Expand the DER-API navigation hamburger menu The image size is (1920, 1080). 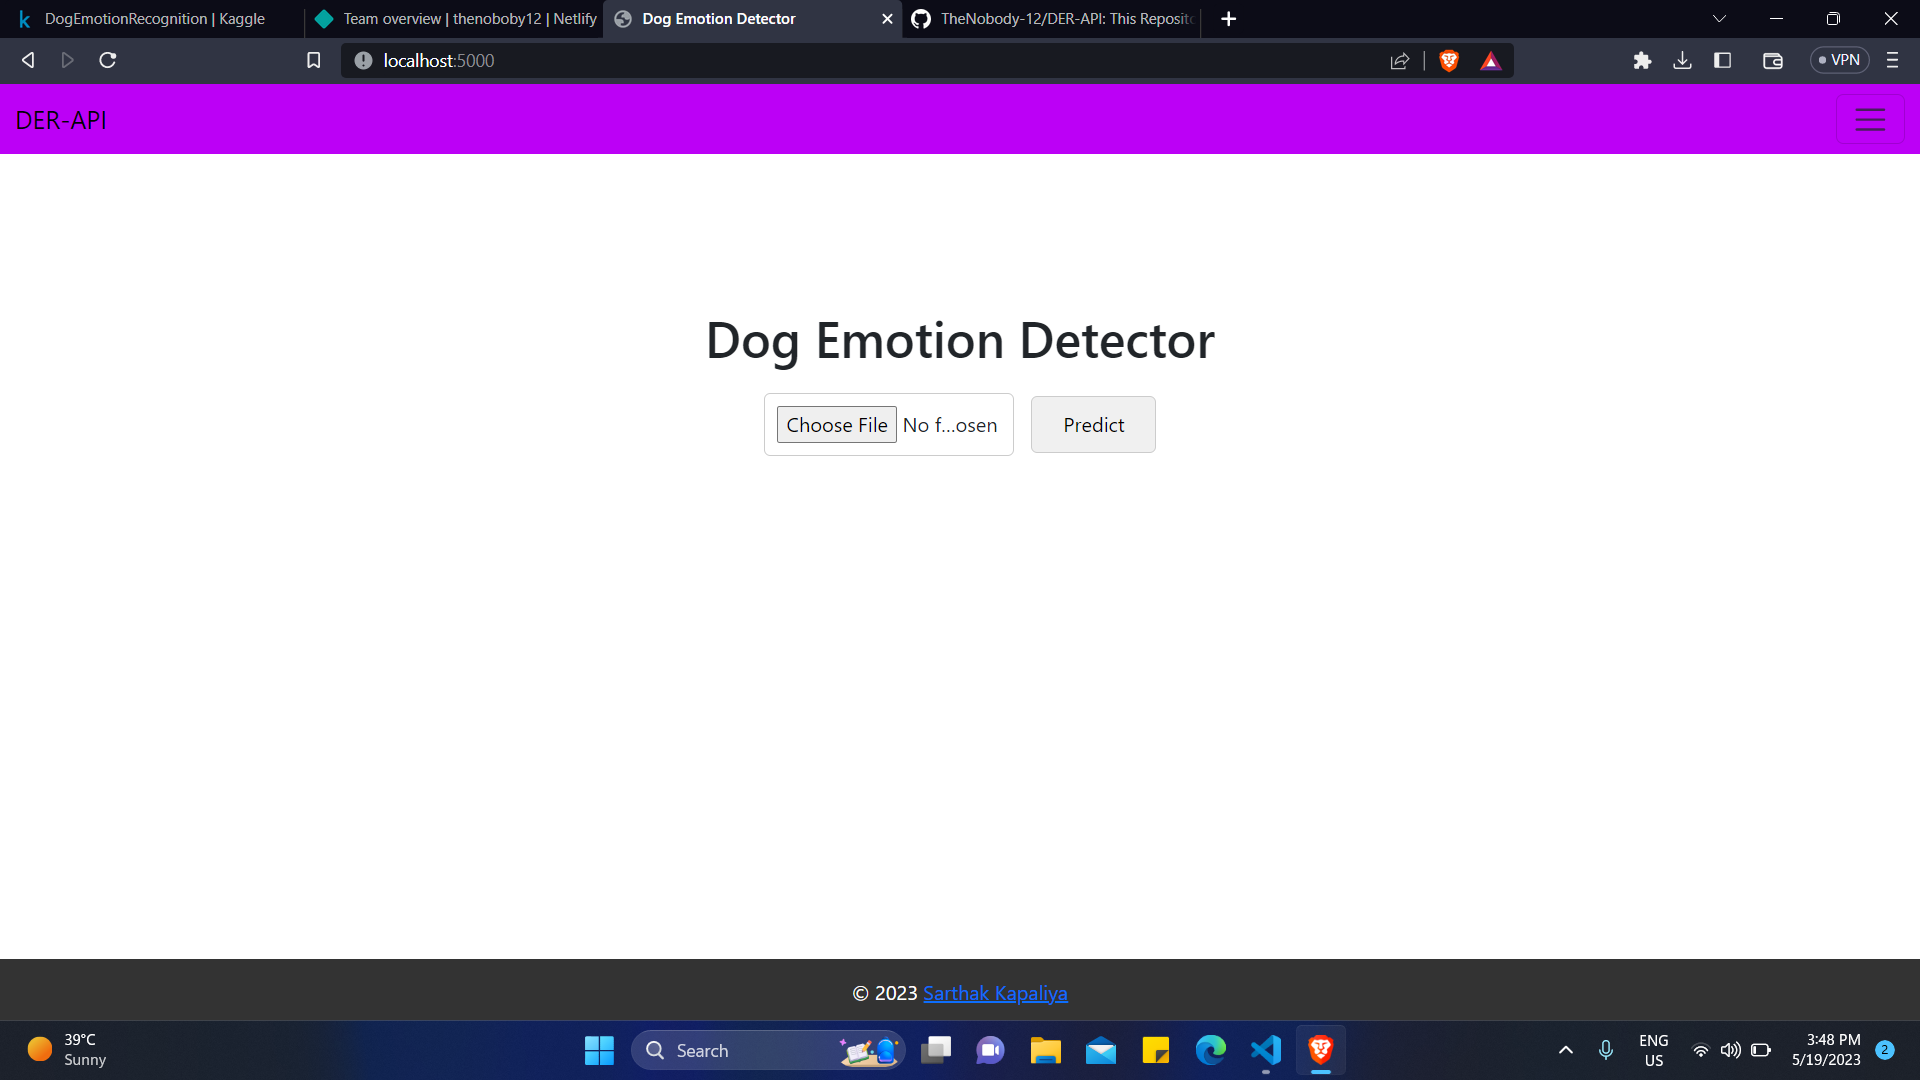(1869, 119)
